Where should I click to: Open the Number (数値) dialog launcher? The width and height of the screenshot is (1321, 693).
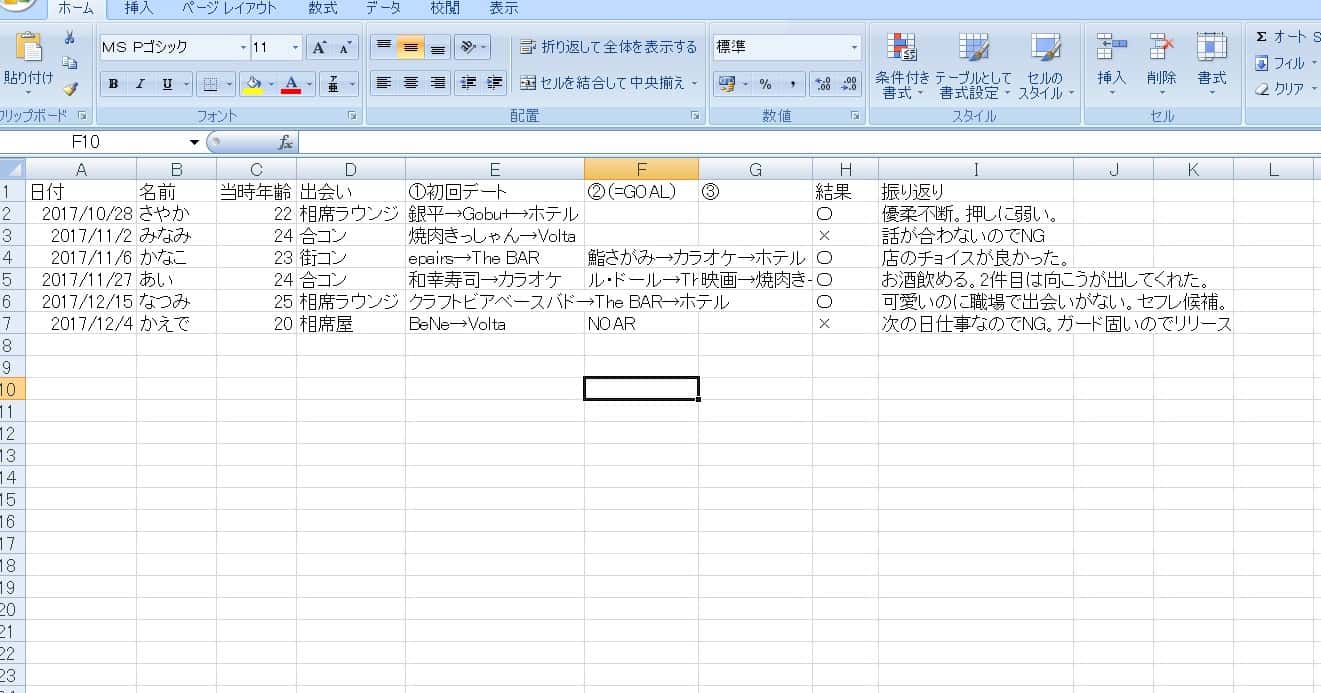point(855,116)
